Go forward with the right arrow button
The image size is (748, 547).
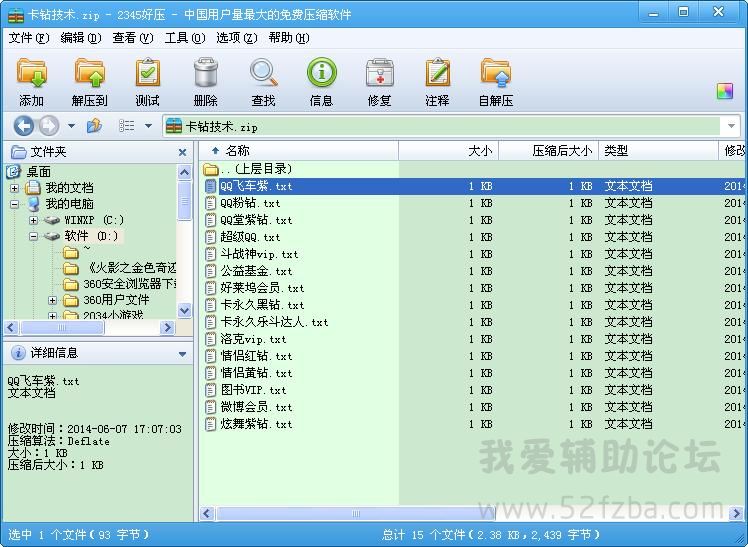coord(48,126)
